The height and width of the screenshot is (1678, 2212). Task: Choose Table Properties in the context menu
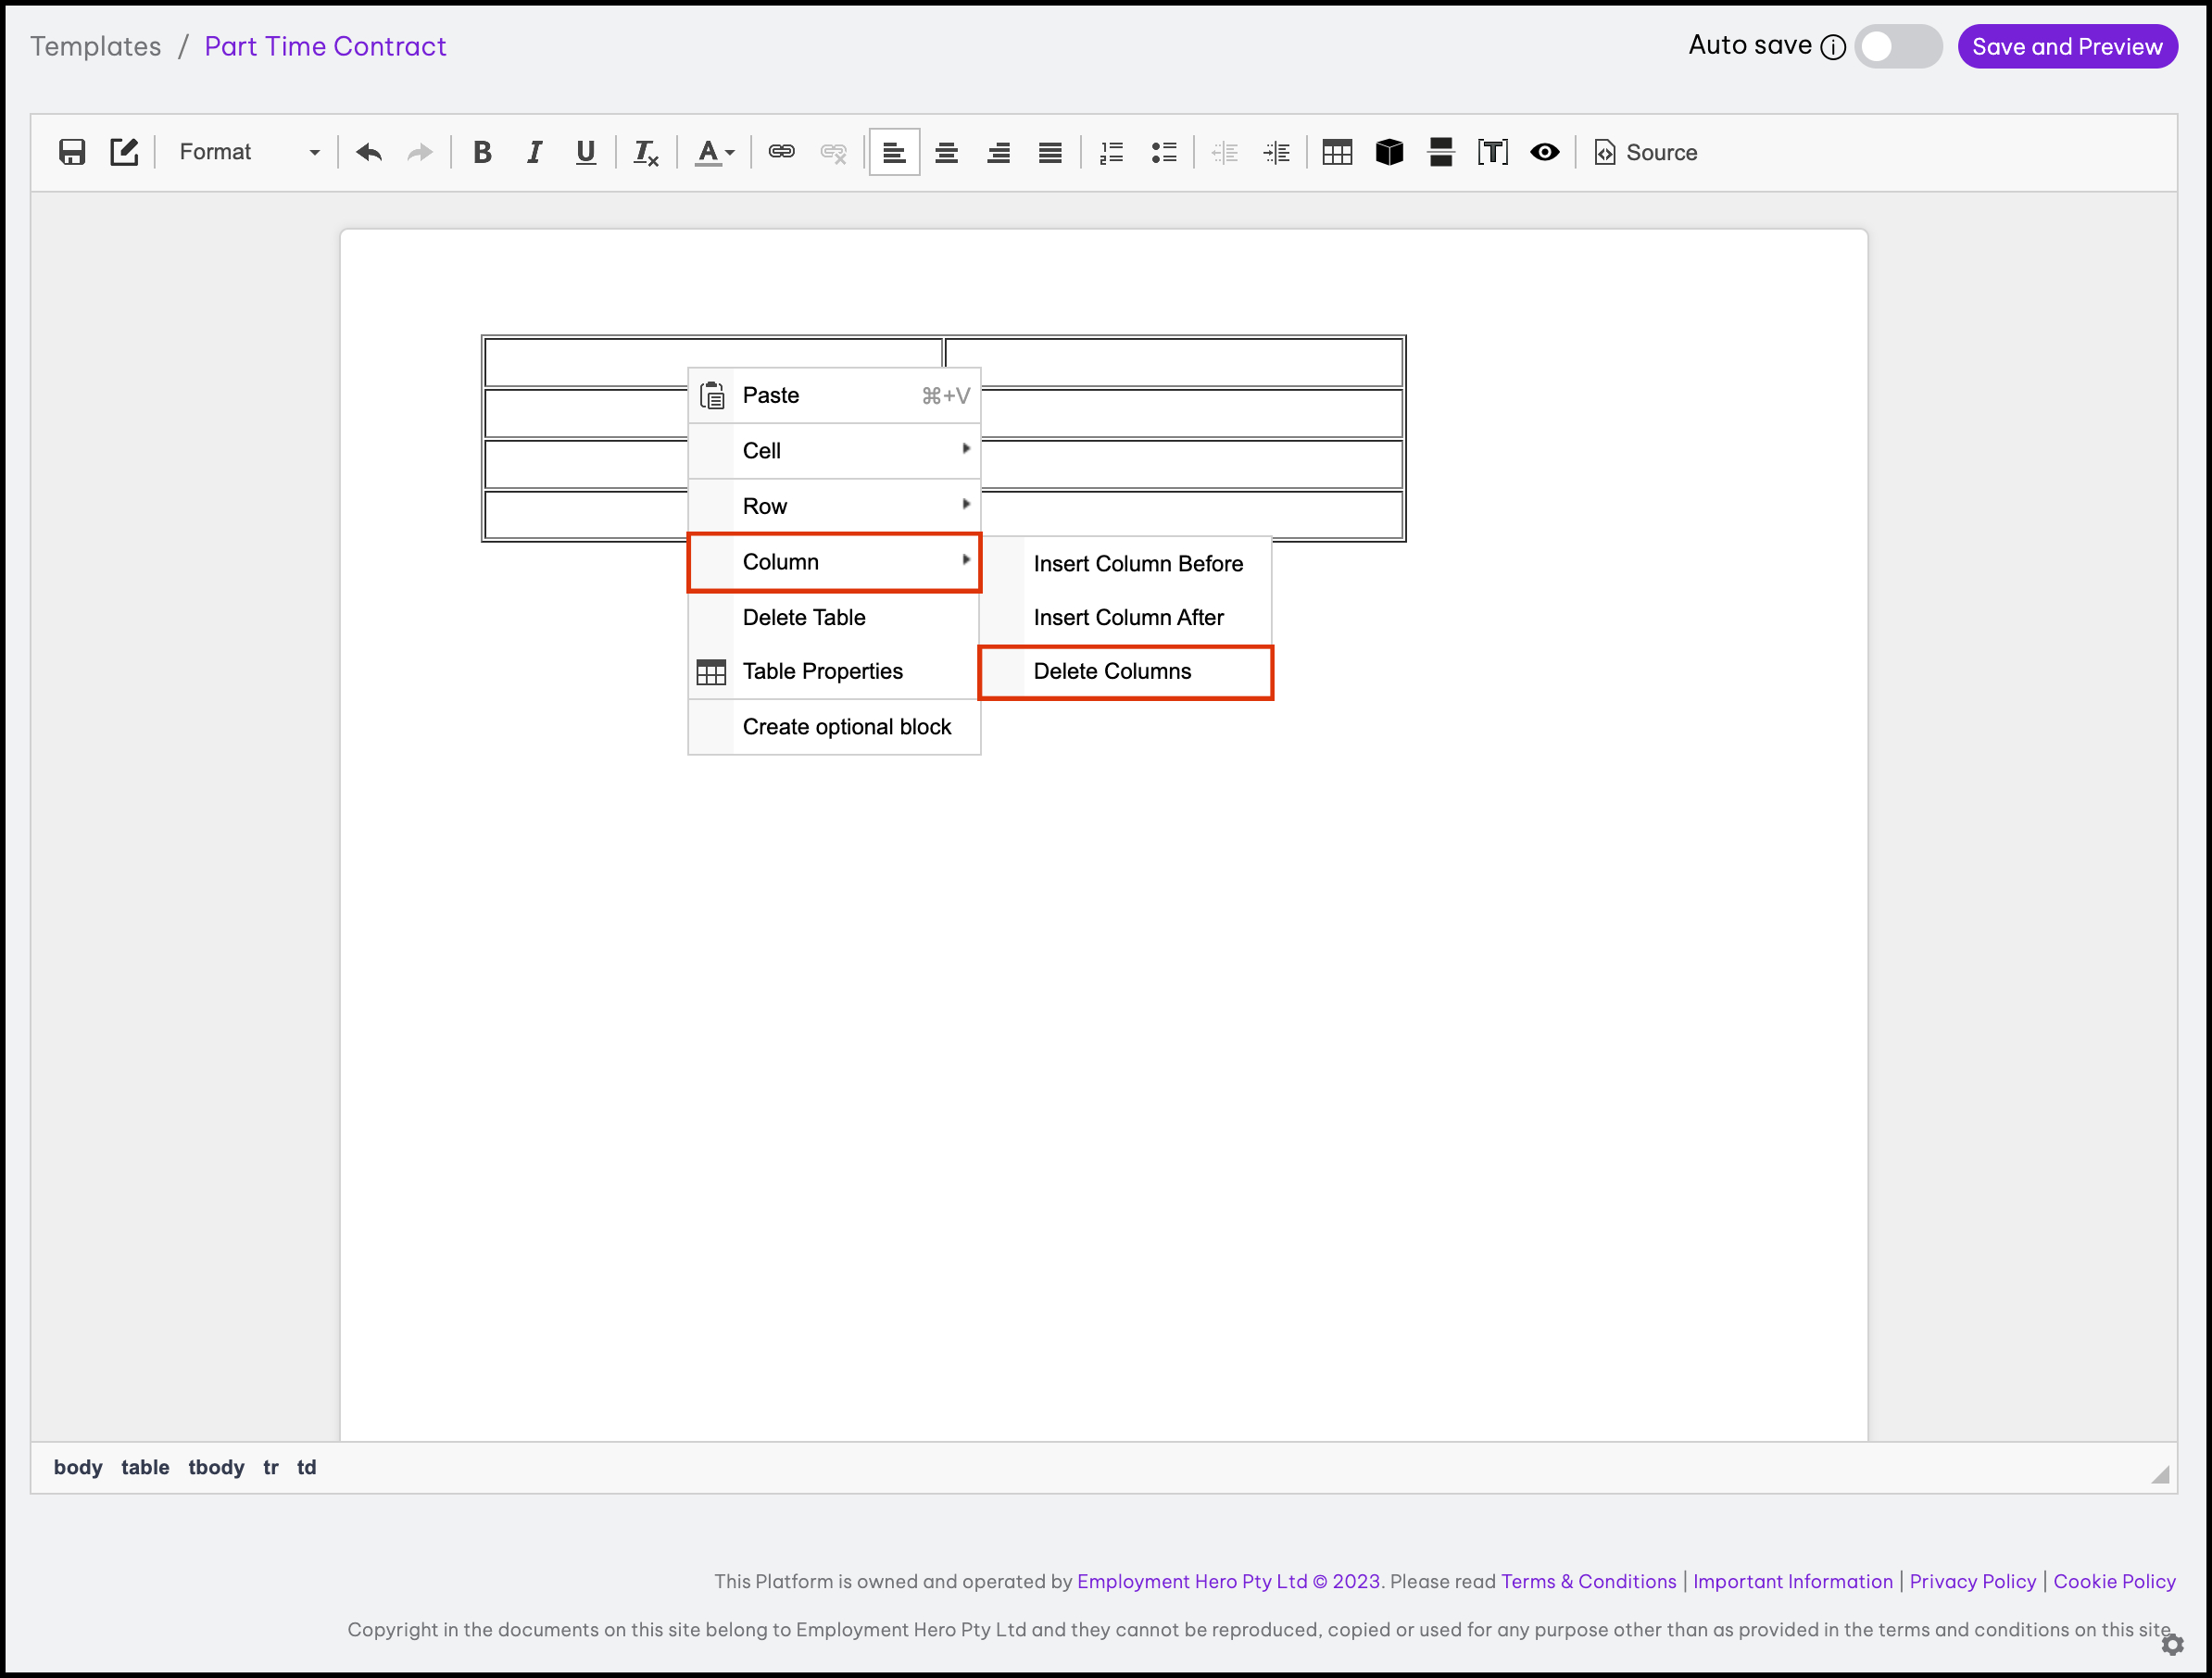coord(822,671)
